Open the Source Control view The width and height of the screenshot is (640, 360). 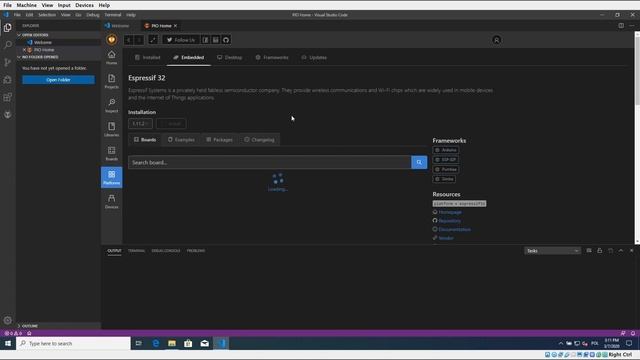click(x=7, y=62)
